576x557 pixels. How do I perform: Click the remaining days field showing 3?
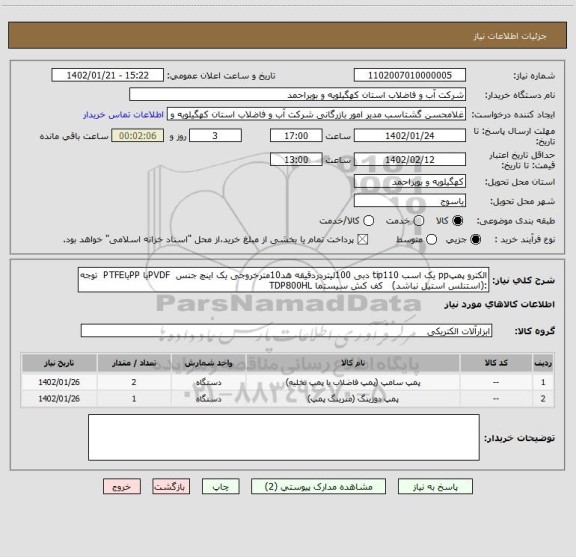pos(215,136)
